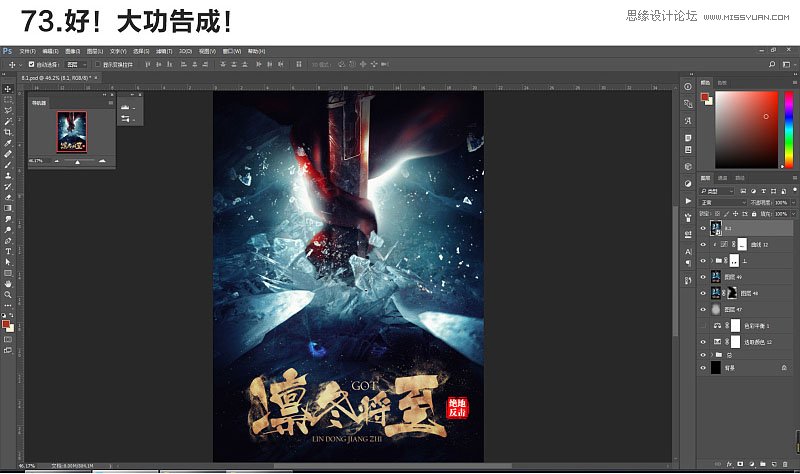Viewport: 800px width, 474px height.
Task: Click delete layer trash icon
Action: 785,464
